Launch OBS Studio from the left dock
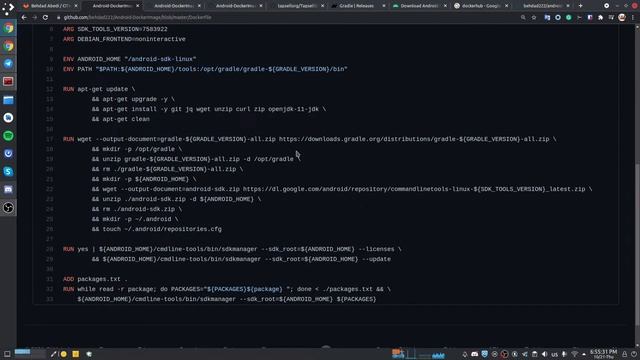This screenshot has width=640, height=360. [x=8, y=208]
